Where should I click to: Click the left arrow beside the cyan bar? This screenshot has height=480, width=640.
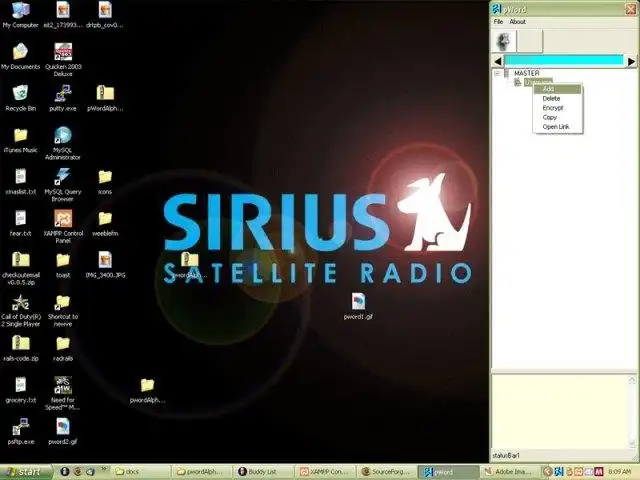[x=498, y=62]
